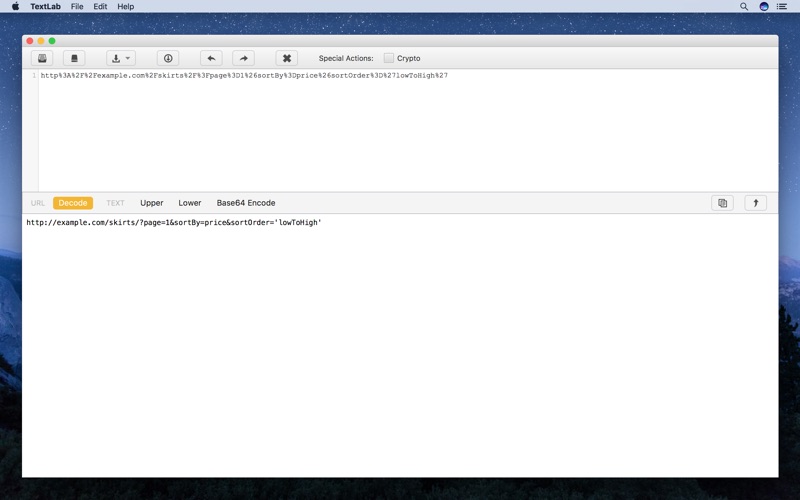Open the Help menu

coord(126,7)
